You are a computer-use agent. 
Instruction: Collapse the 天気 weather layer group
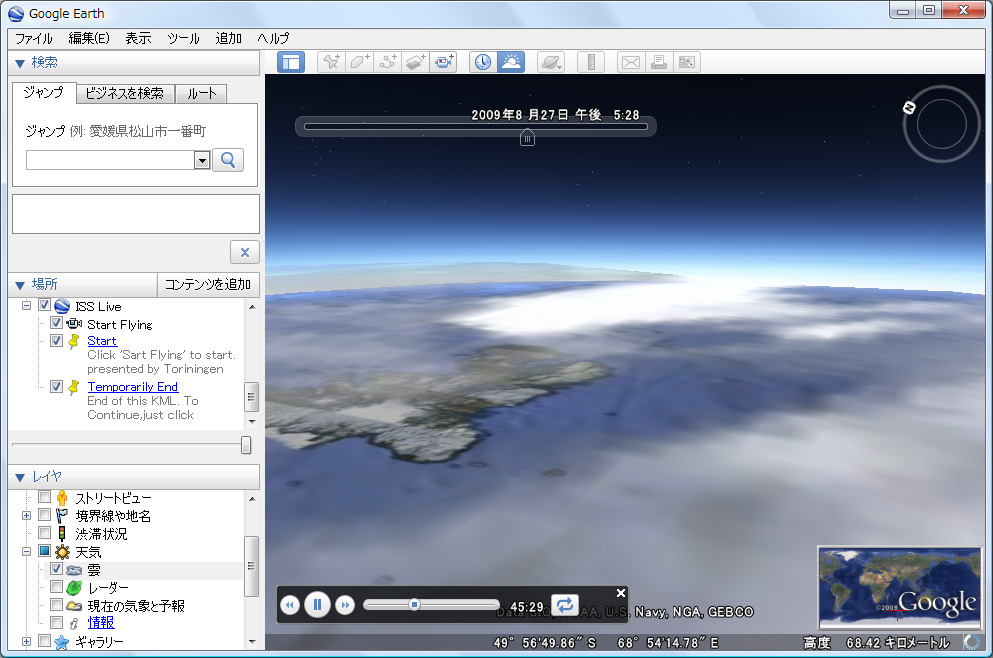pyautogui.click(x=25, y=550)
